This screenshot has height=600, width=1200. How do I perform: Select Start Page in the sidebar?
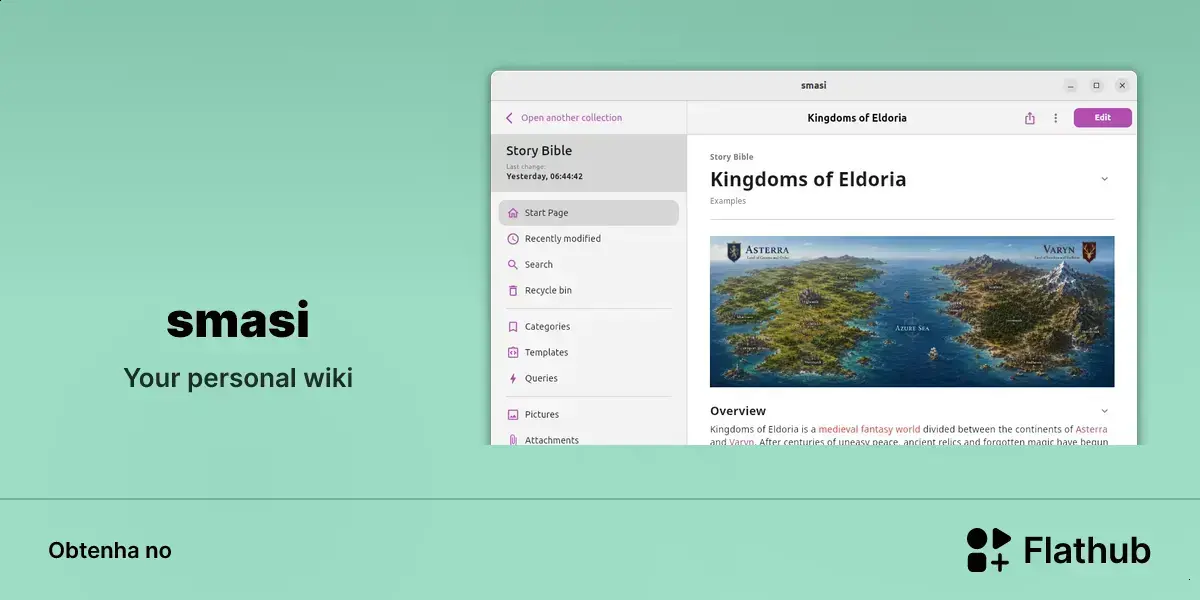[x=589, y=213]
